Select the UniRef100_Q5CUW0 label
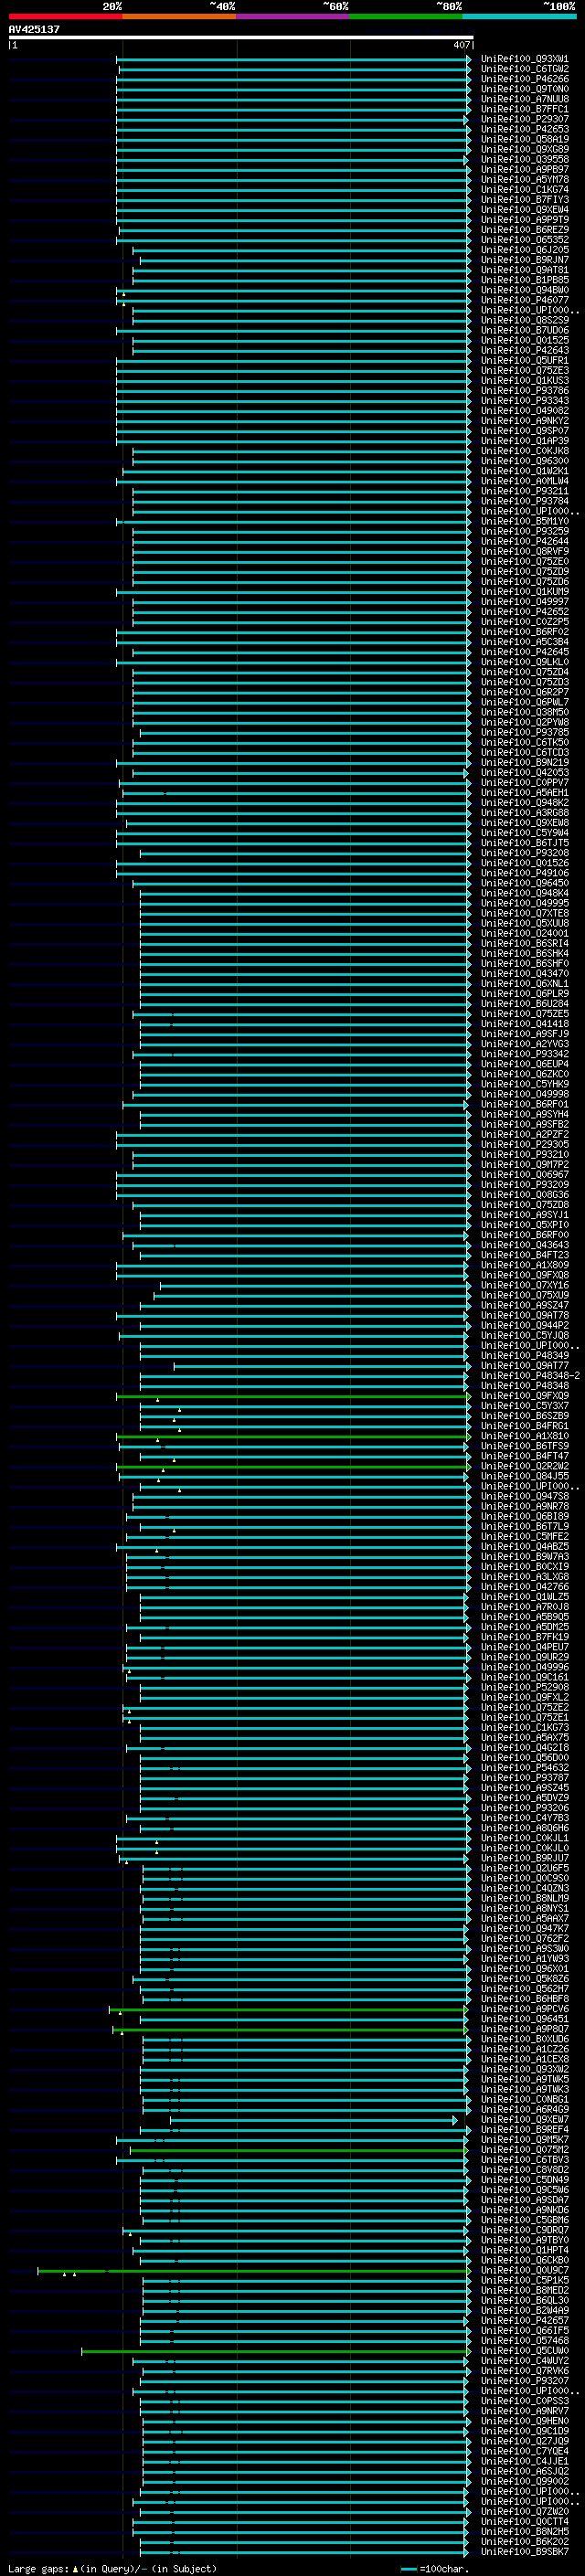Viewport: 585px width, 2576px height. click(x=524, y=2351)
